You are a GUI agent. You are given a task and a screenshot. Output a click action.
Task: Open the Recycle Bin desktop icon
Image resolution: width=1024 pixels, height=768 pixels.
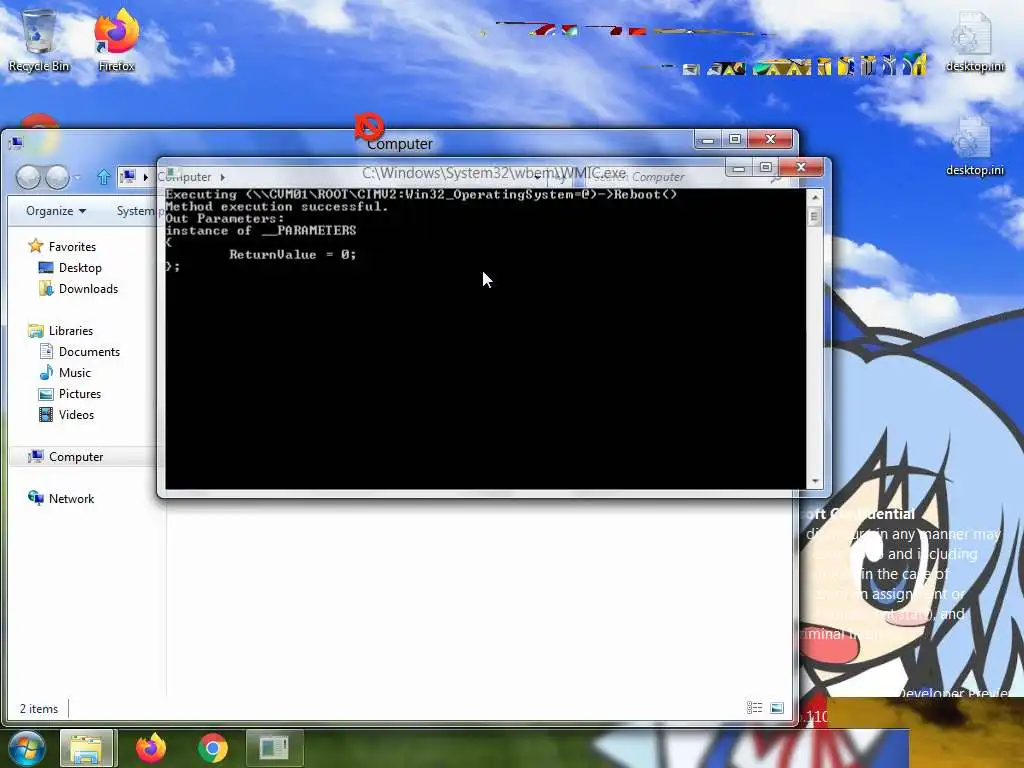coord(39,40)
